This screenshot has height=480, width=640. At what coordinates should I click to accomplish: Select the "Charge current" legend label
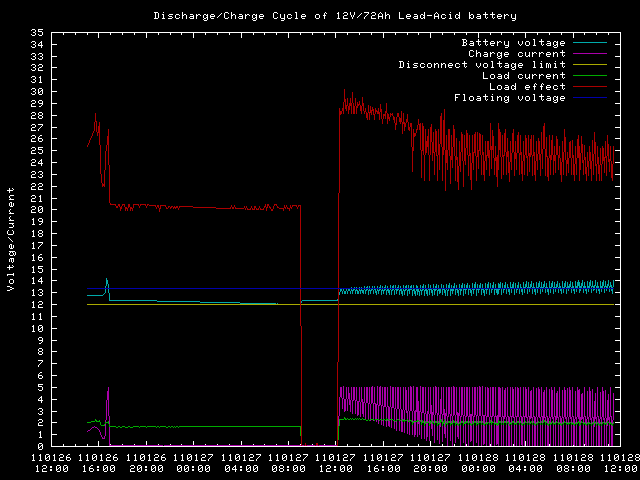(x=516, y=54)
